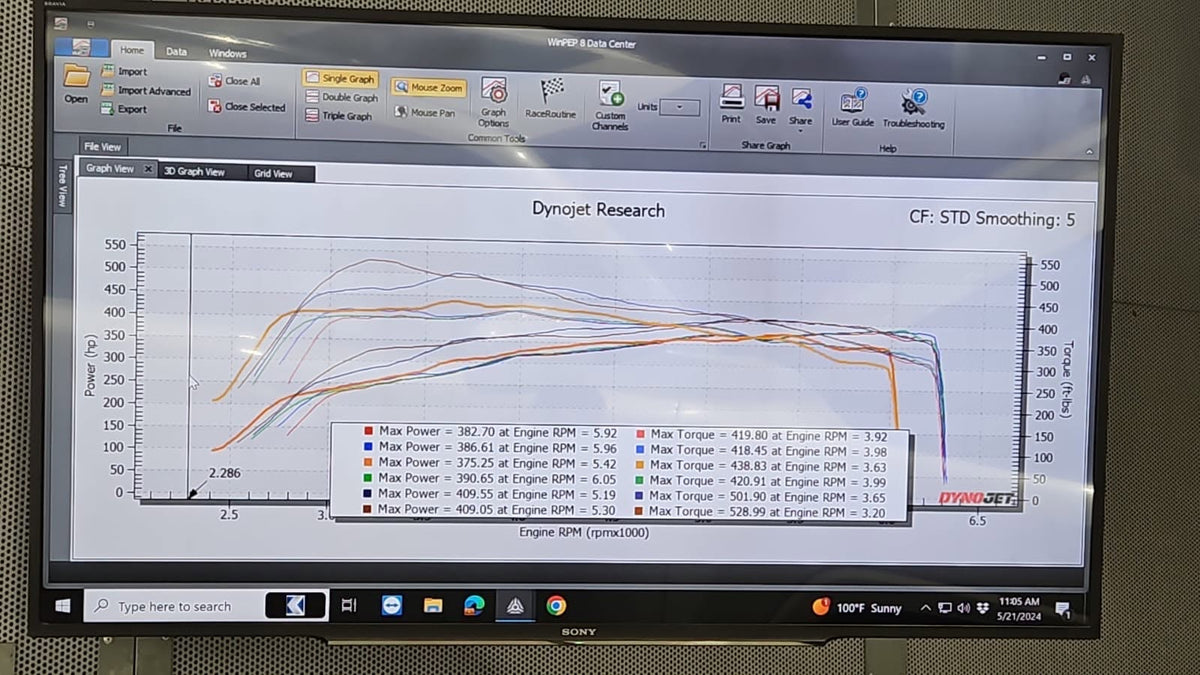Open Google Chrome from the taskbar
1200x675 pixels.
point(556,605)
